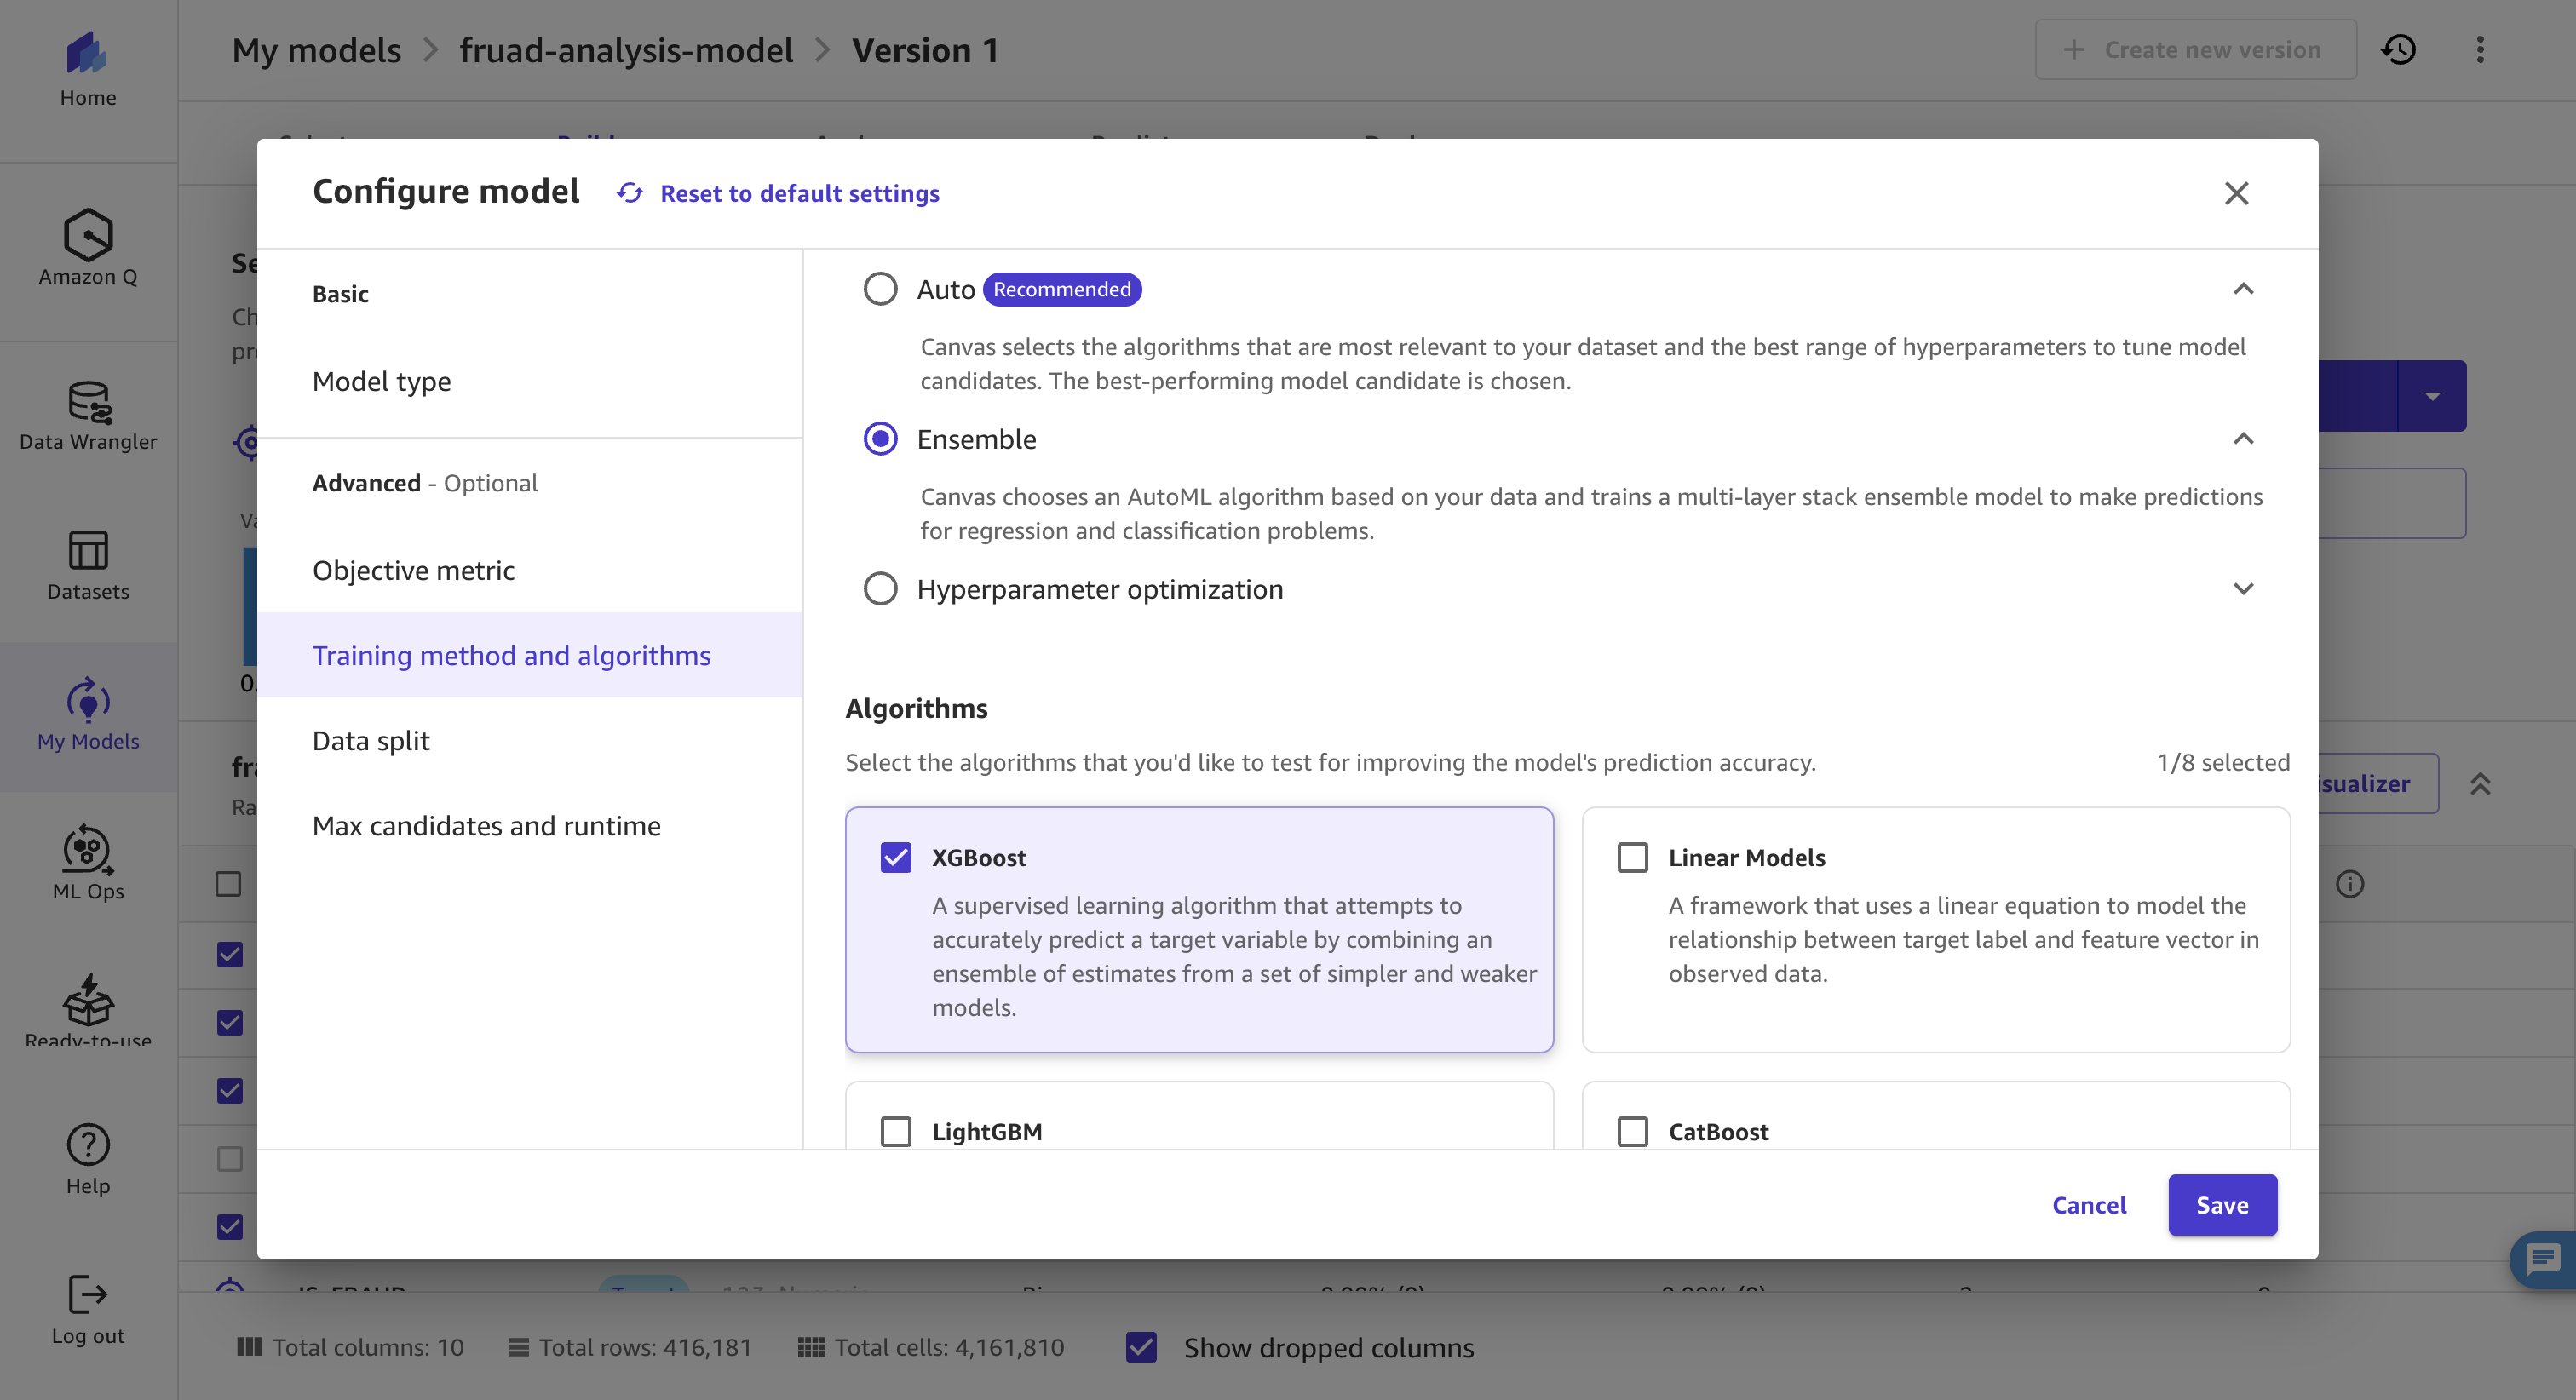Expand Hyperparameter optimization details
The height and width of the screenshot is (1400, 2576).
pos(2243,589)
